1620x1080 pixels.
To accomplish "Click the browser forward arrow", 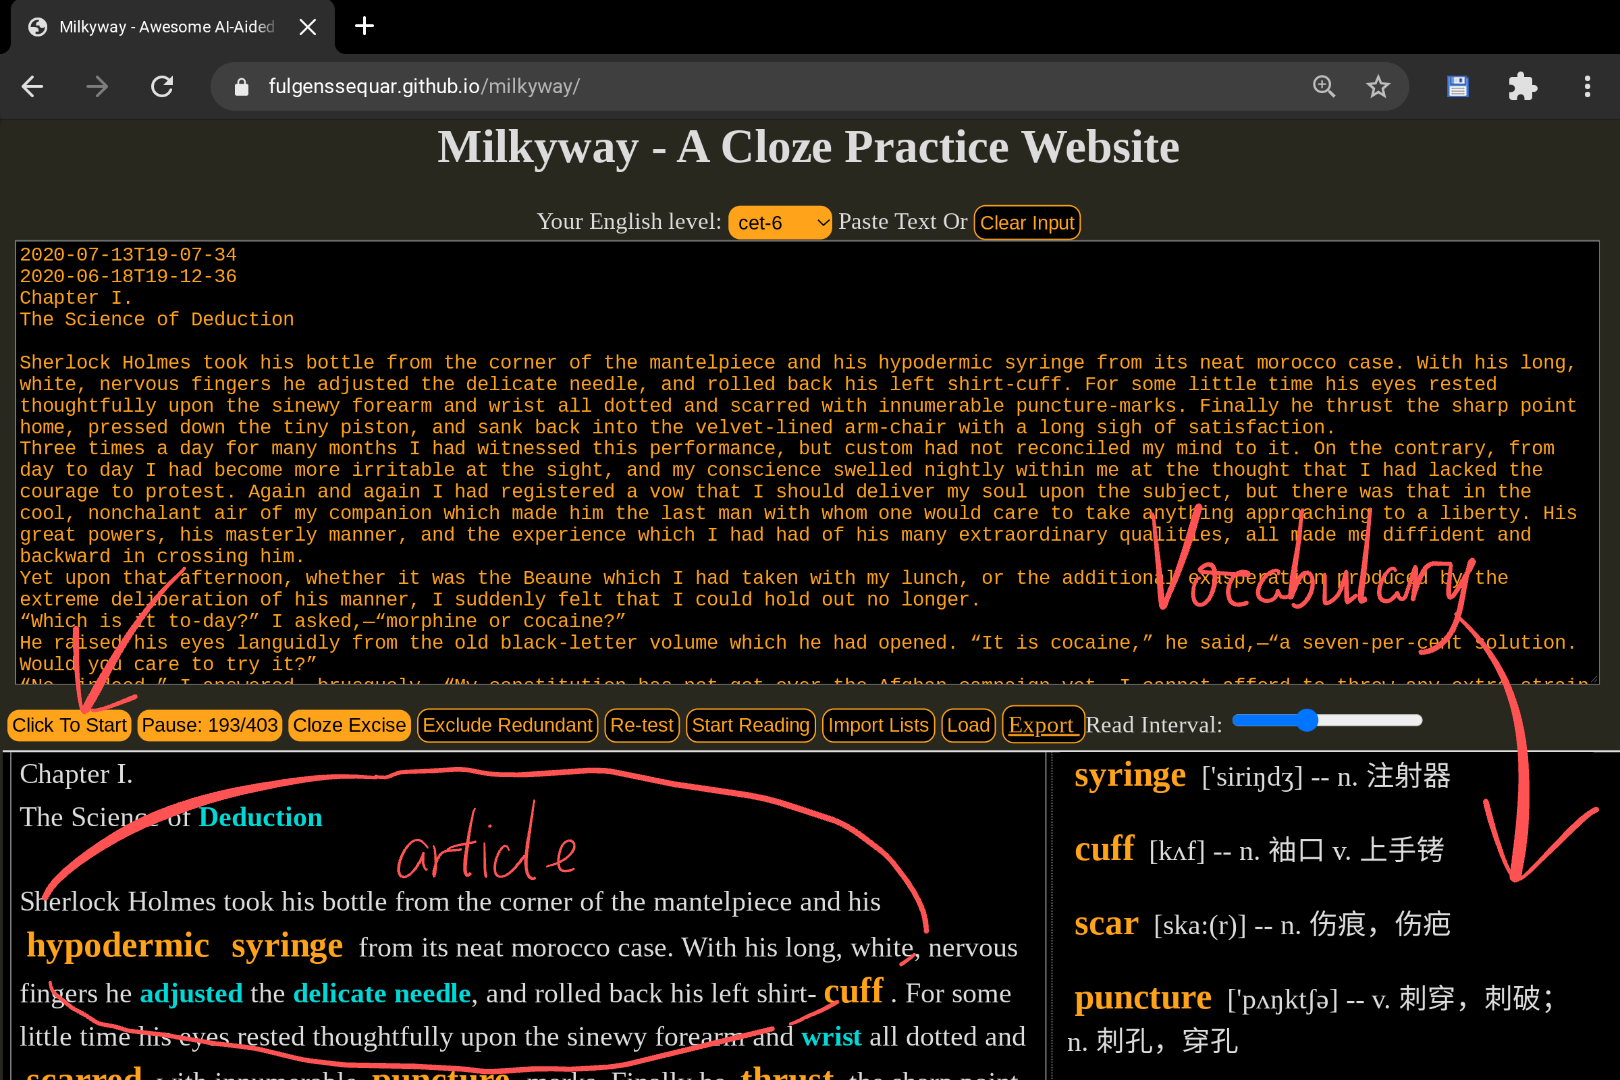I will [x=97, y=87].
